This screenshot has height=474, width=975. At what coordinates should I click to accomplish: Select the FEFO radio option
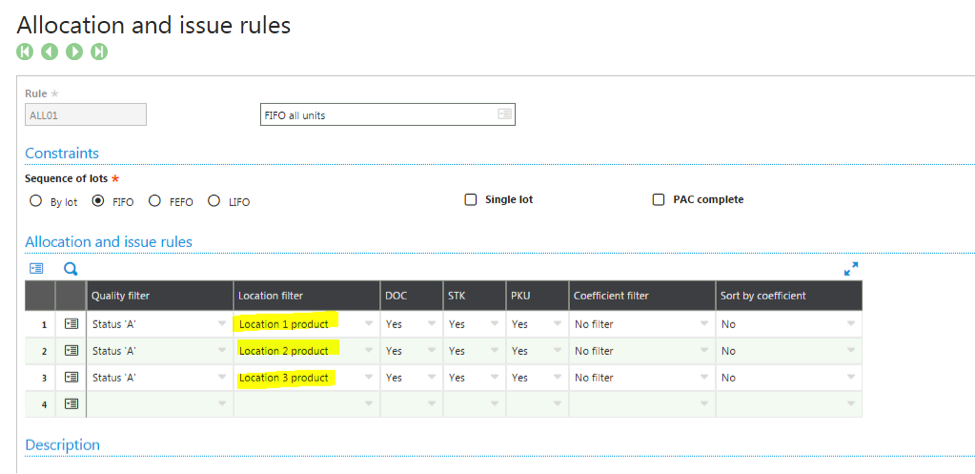[155, 201]
